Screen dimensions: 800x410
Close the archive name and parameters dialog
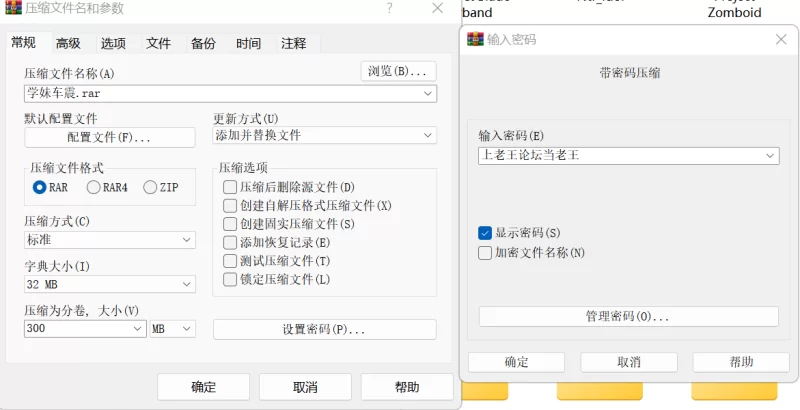(437, 8)
